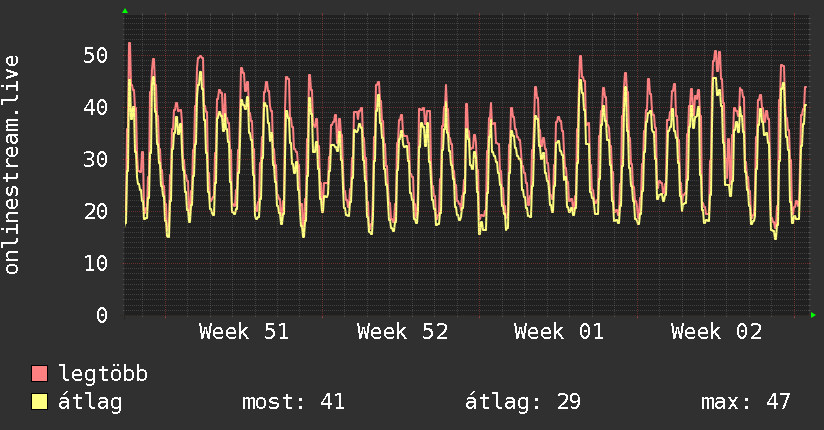Screen dimensions: 824x430
Task: Click the 'Week 01' axis label
Action: pos(559,332)
